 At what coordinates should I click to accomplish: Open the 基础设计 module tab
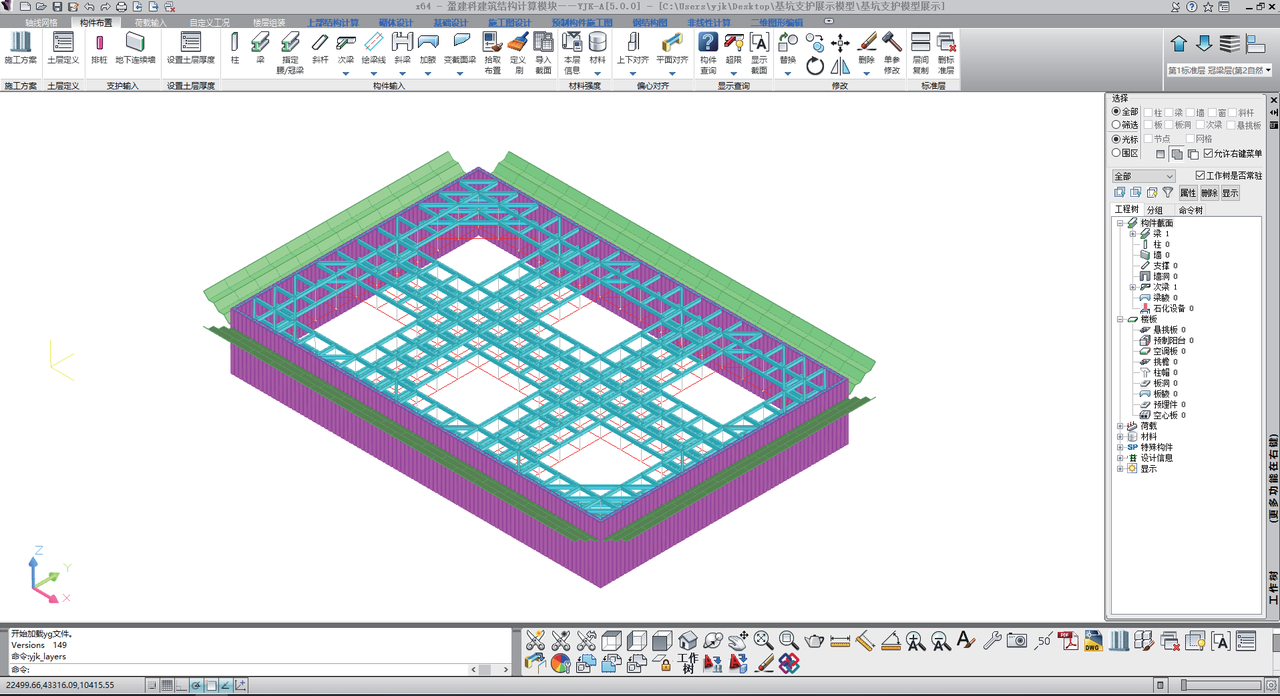tap(450, 22)
